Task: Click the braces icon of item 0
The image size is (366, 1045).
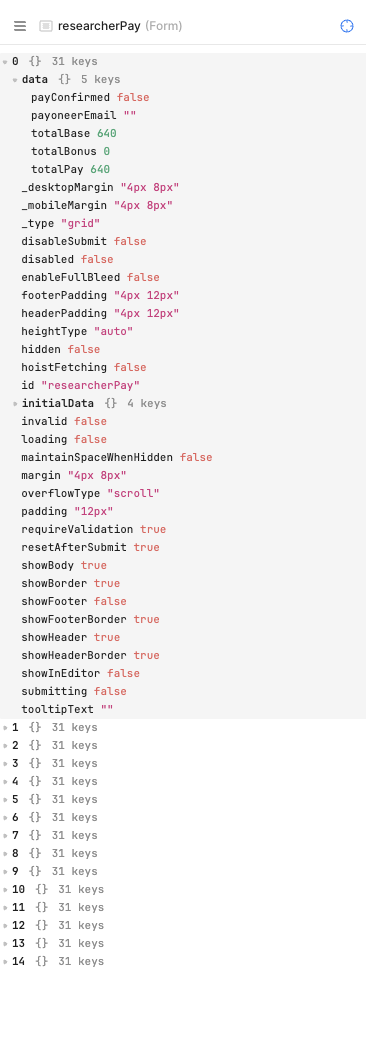Action: point(35,61)
